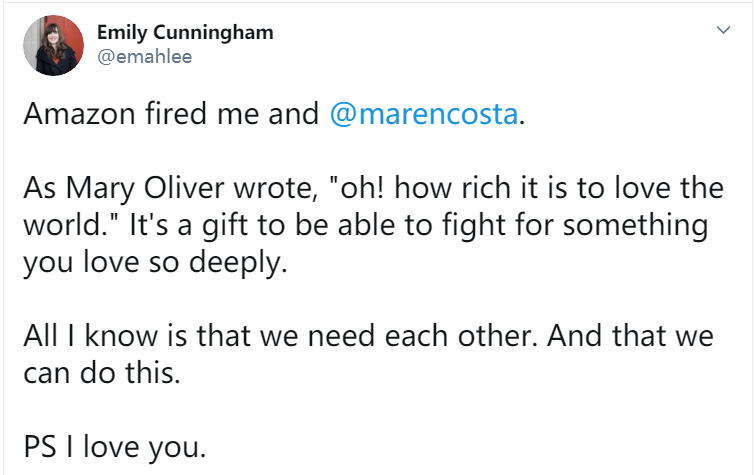Click the Emily Cunningham display name
This screenshot has width=755, height=475.
tap(184, 32)
